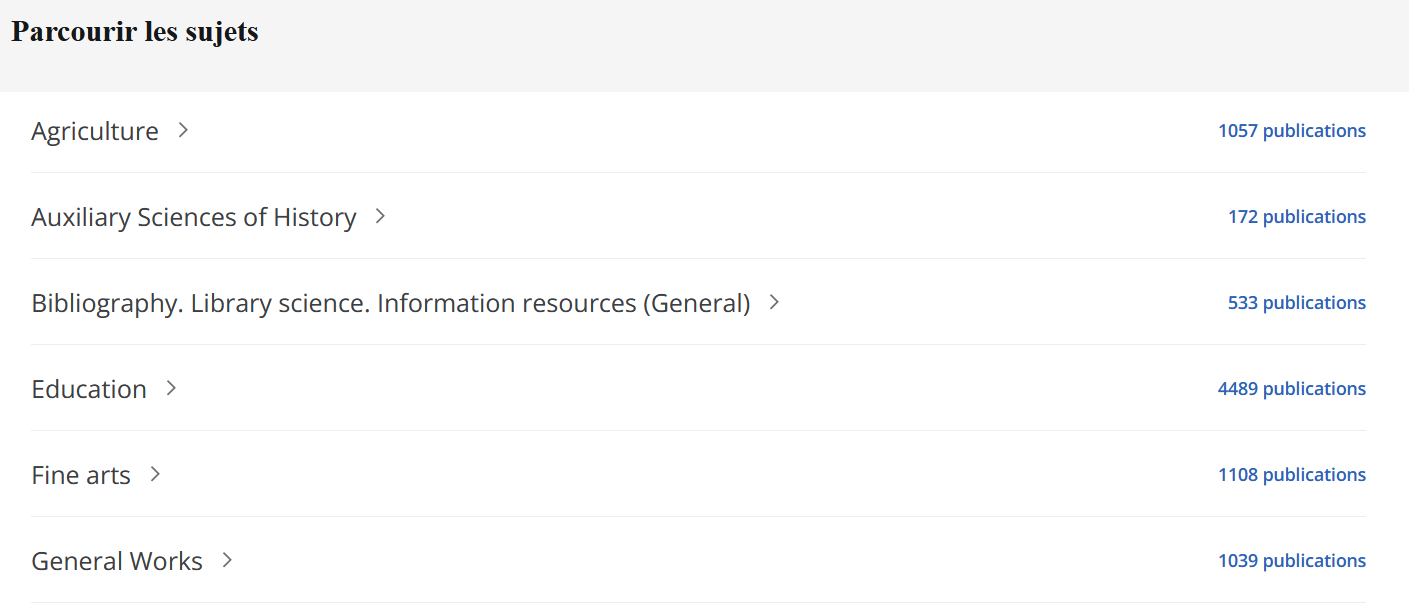1409x611 pixels.
Task: Click the gray header banner area
Action: click(x=800, y=45)
